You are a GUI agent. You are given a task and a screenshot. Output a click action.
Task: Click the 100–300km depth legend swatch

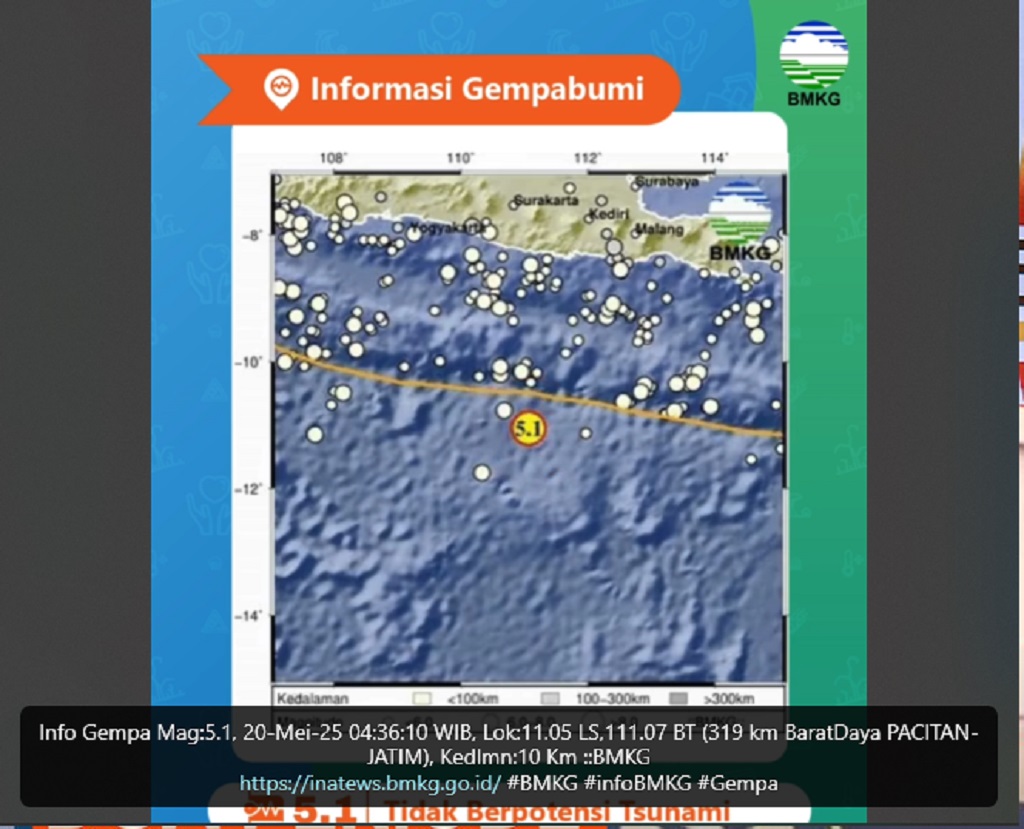click(x=550, y=698)
